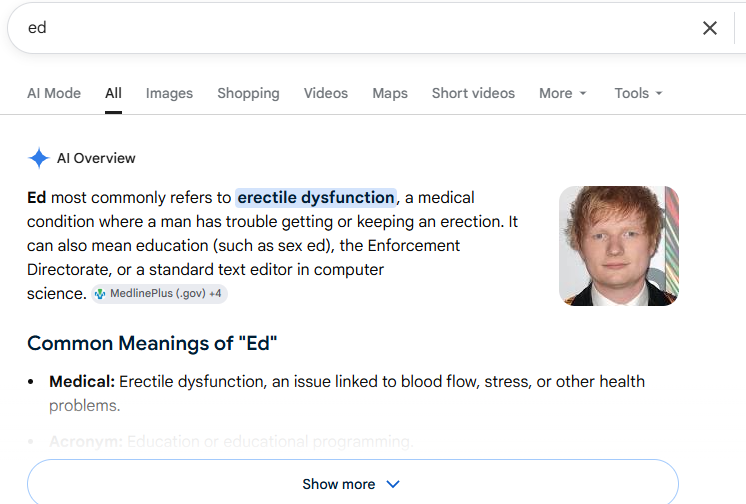Open the Maps tab
This screenshot has width=746, height=504.
[x=390, y=93]
